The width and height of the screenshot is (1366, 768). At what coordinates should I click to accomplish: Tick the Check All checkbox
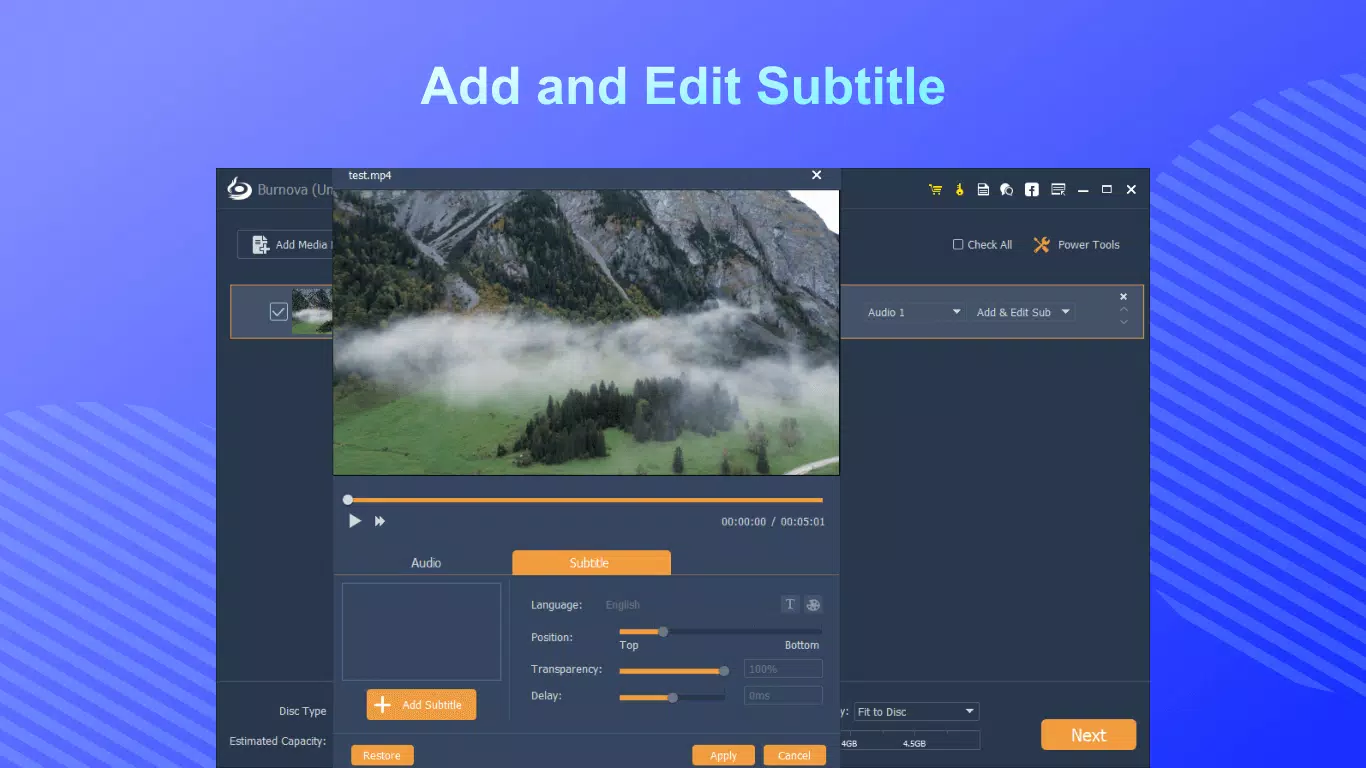[x=958, y=244]
